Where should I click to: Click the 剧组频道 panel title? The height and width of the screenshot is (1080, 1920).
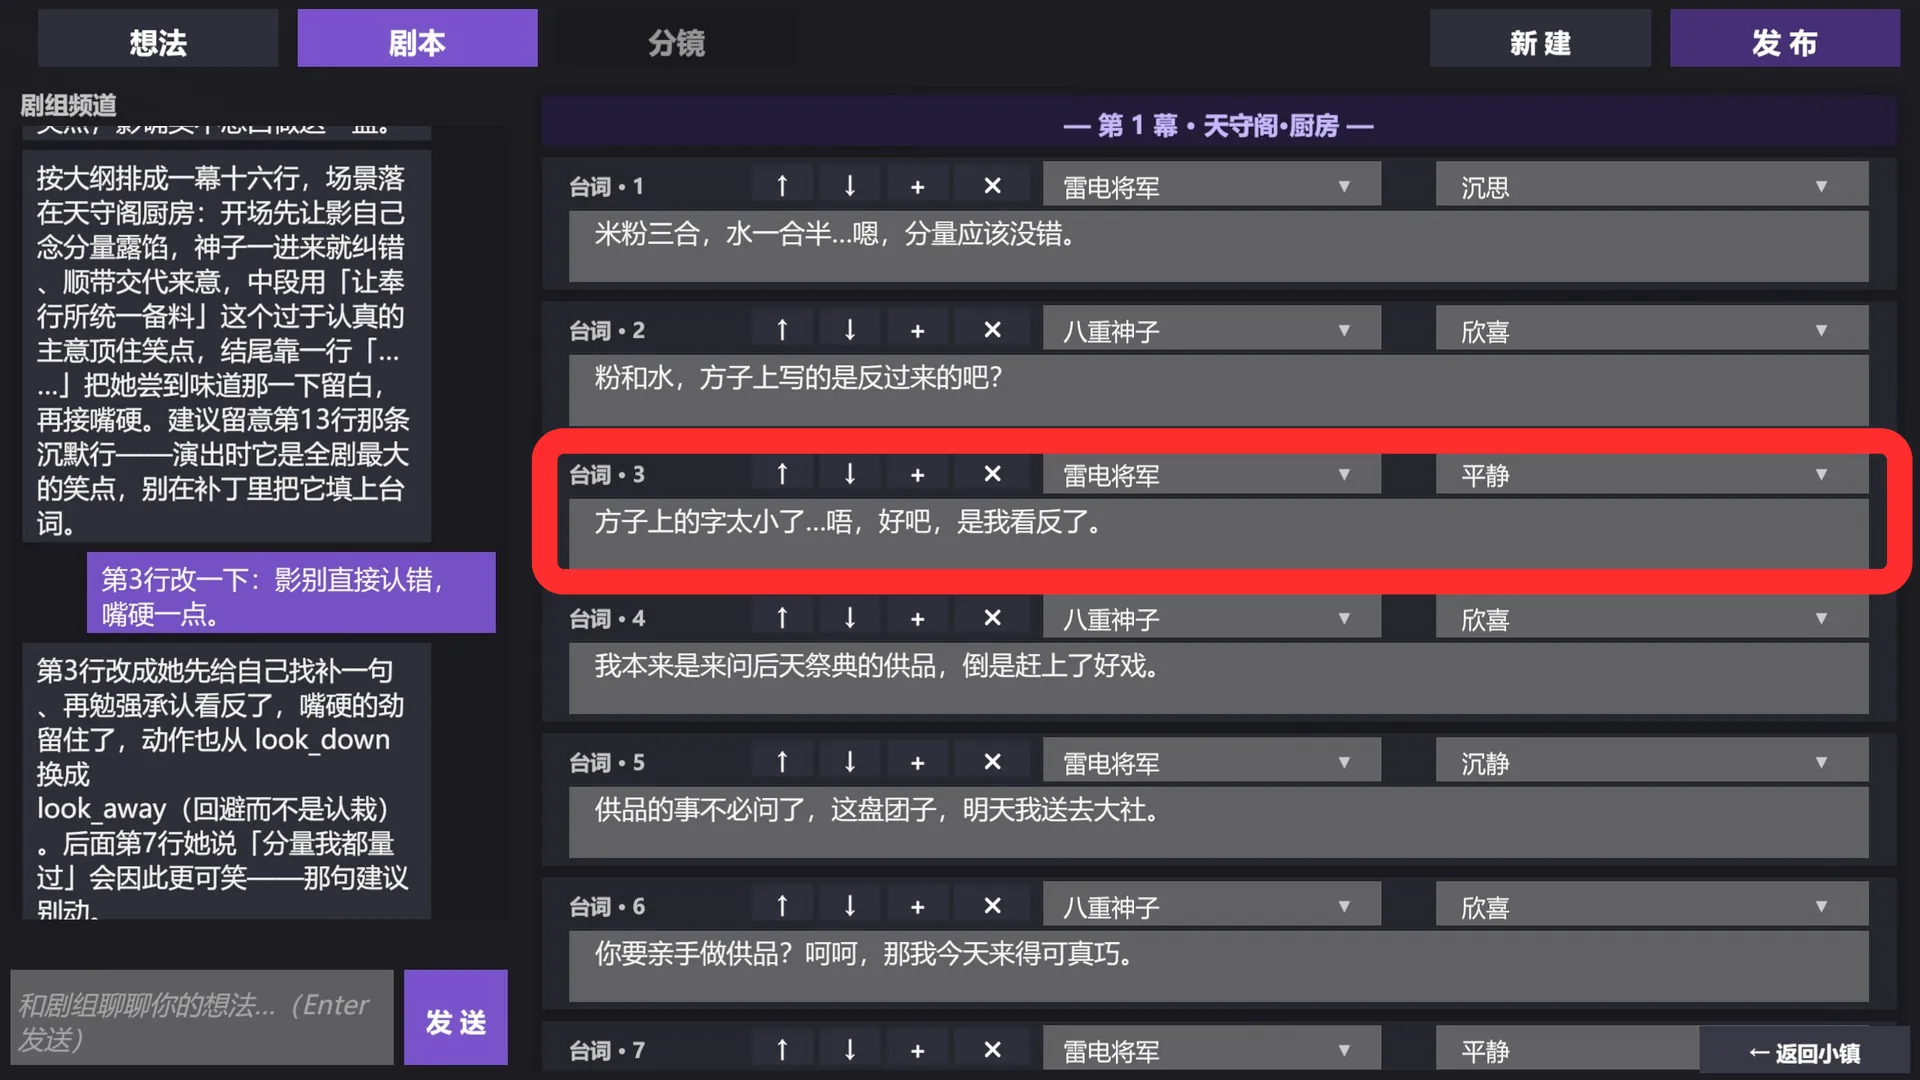click(x=68, y=104)
